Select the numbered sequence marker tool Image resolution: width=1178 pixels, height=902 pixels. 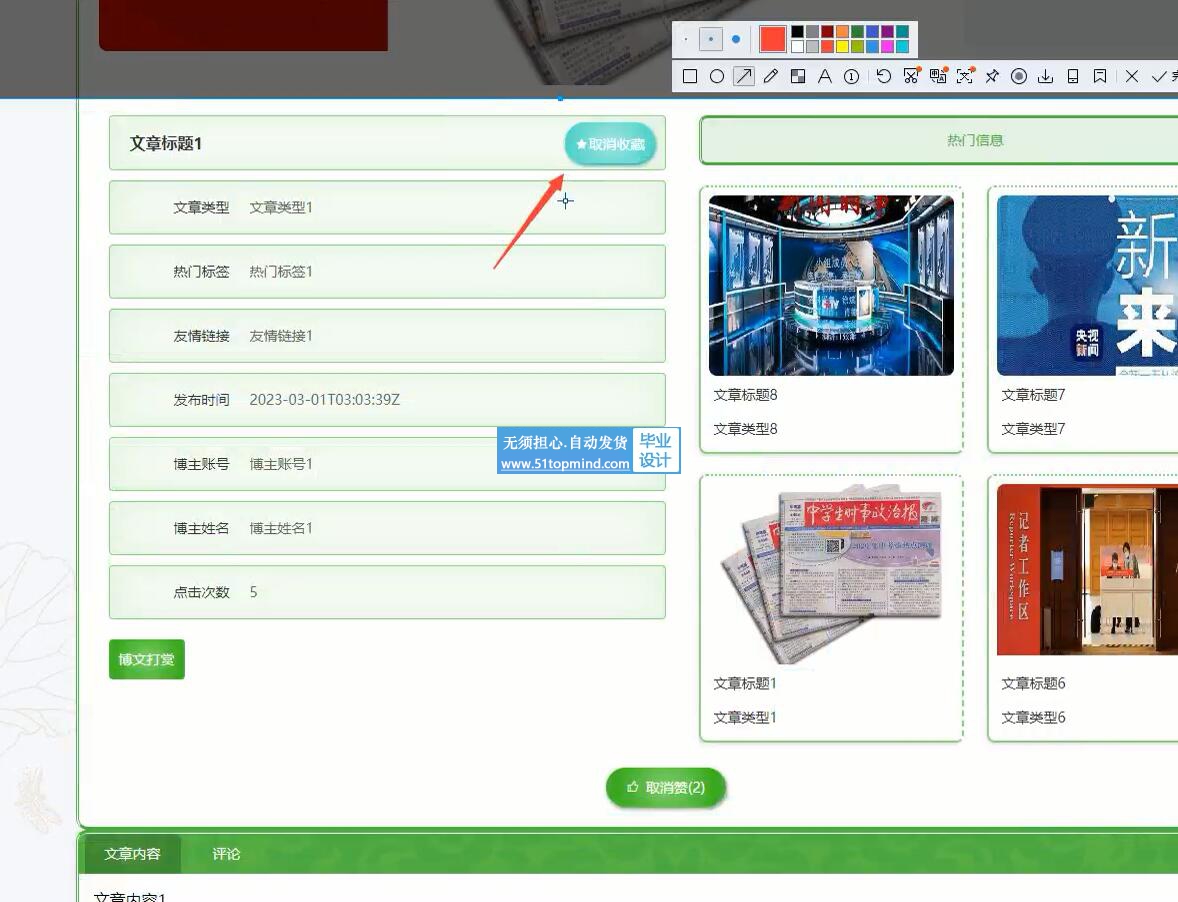tap(851, 77)
